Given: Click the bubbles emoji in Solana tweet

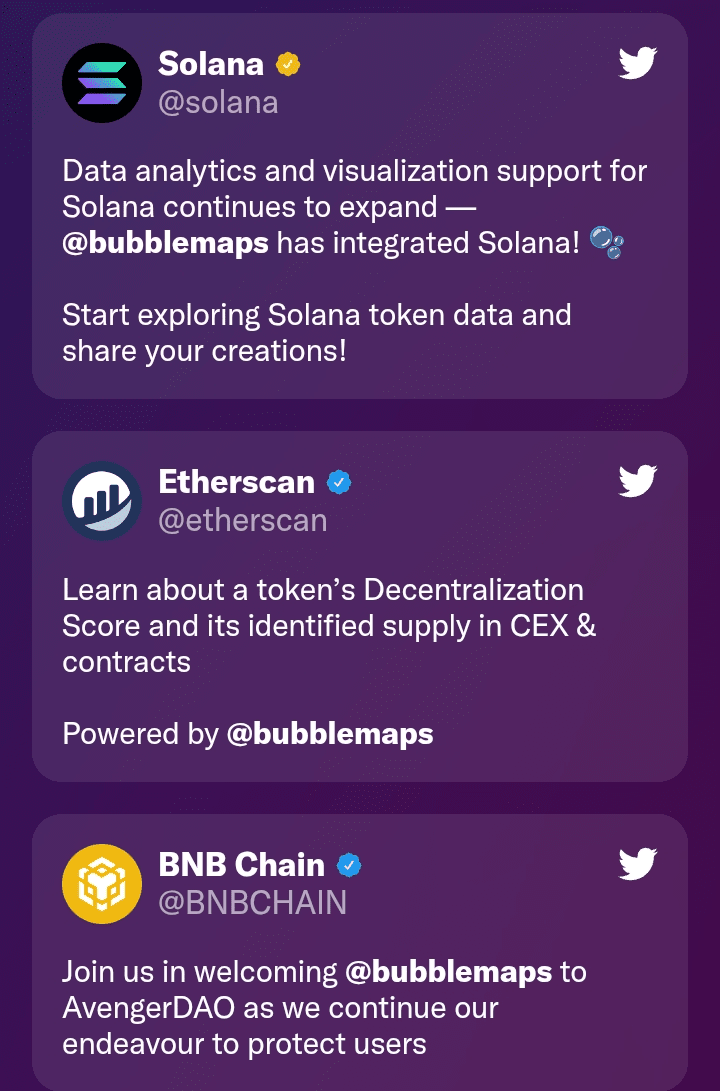Looking at the screenshot, I should 607,242.
